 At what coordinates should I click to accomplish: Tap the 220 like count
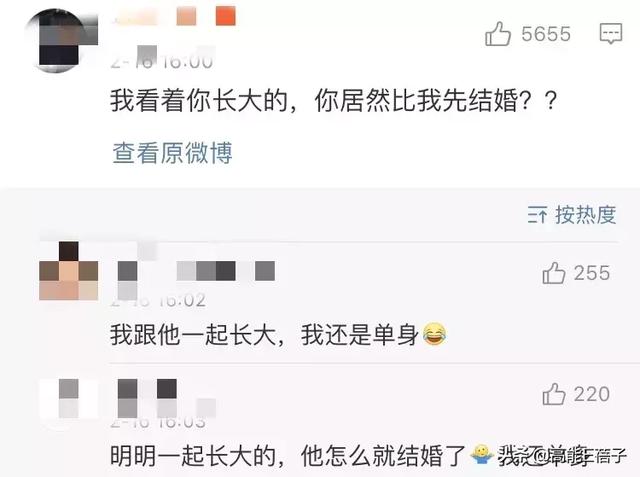pyautogui.click(x=592, y=394)
